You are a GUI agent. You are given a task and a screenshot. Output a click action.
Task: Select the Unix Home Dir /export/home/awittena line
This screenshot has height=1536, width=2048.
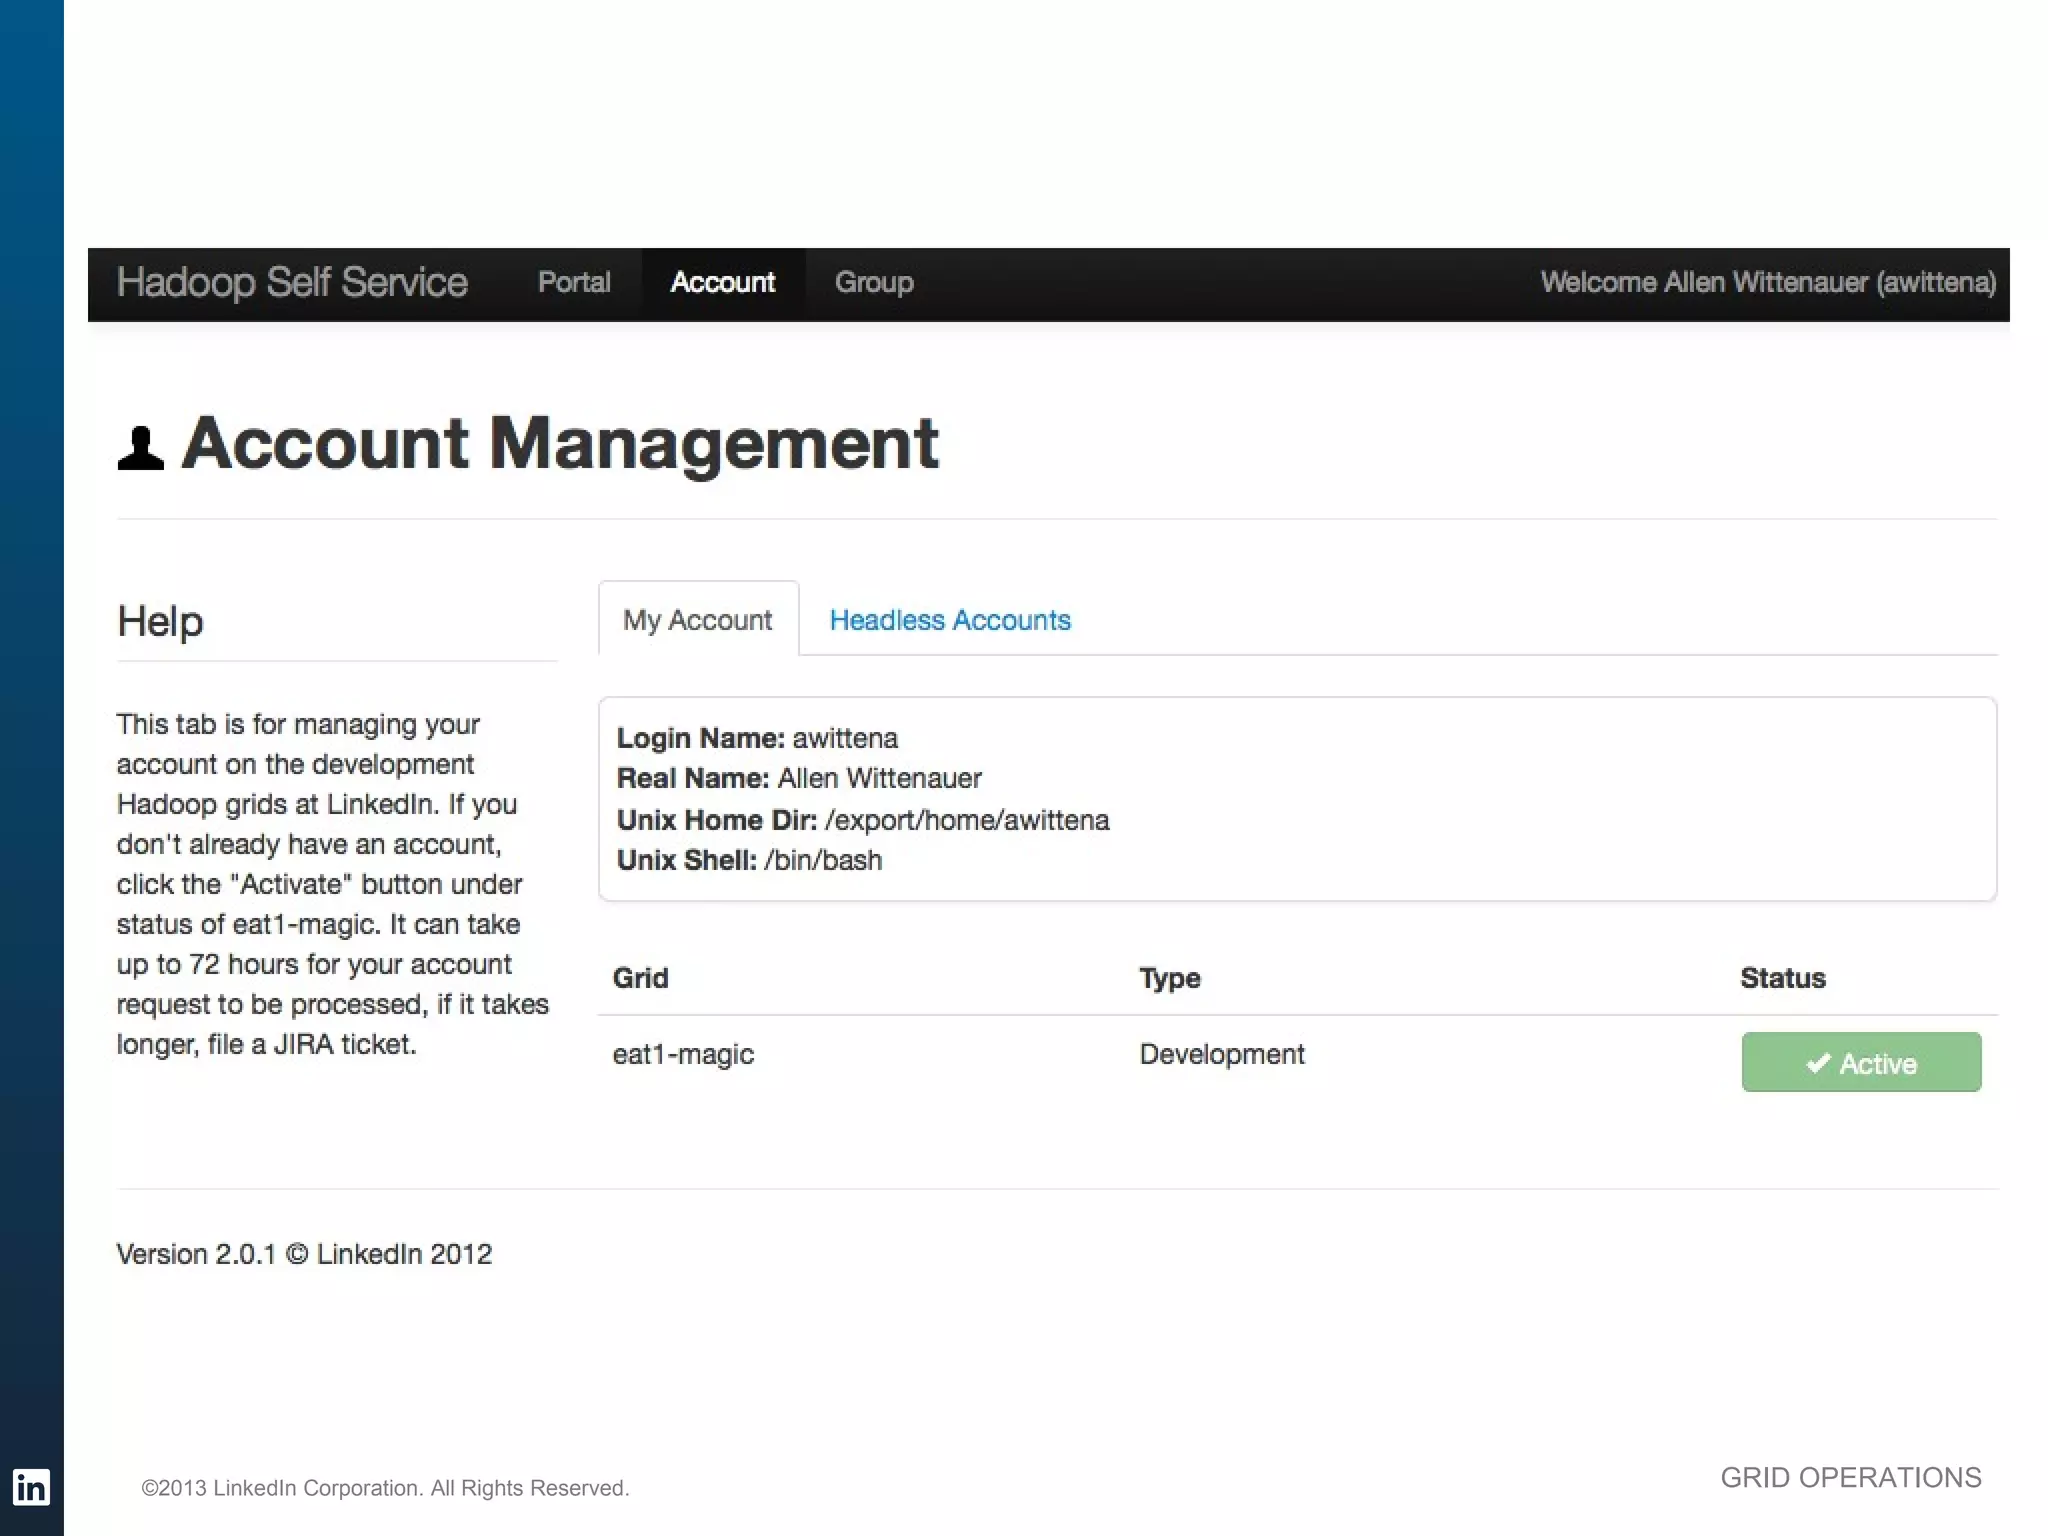863,820
